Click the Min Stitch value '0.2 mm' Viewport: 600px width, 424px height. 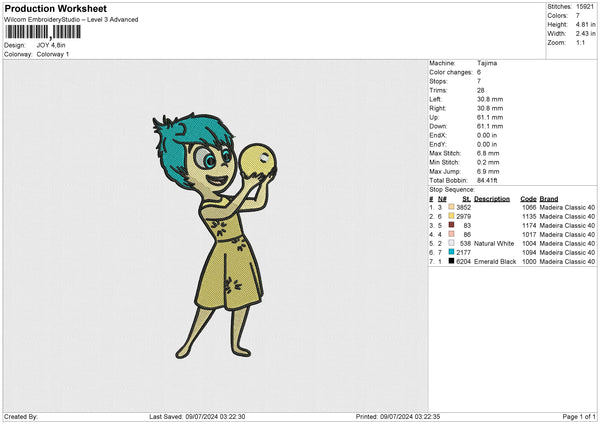point(488,162)
